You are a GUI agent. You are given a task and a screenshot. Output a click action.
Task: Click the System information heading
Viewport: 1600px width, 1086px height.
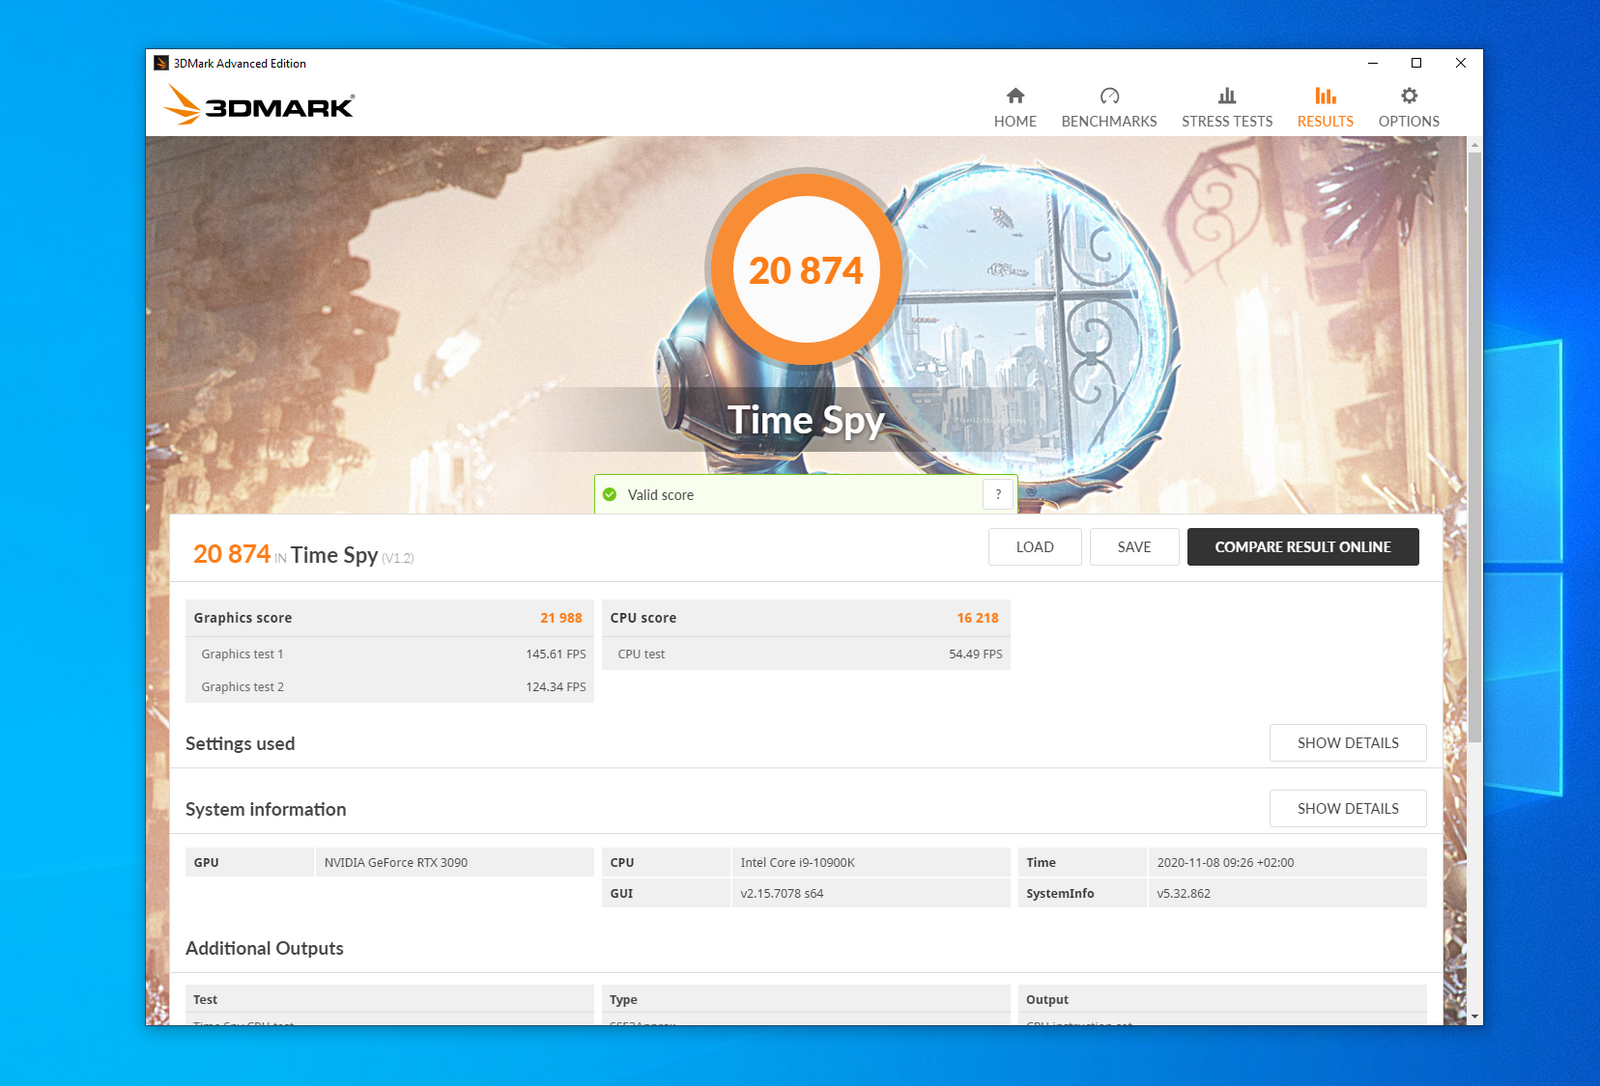point(266,809)
